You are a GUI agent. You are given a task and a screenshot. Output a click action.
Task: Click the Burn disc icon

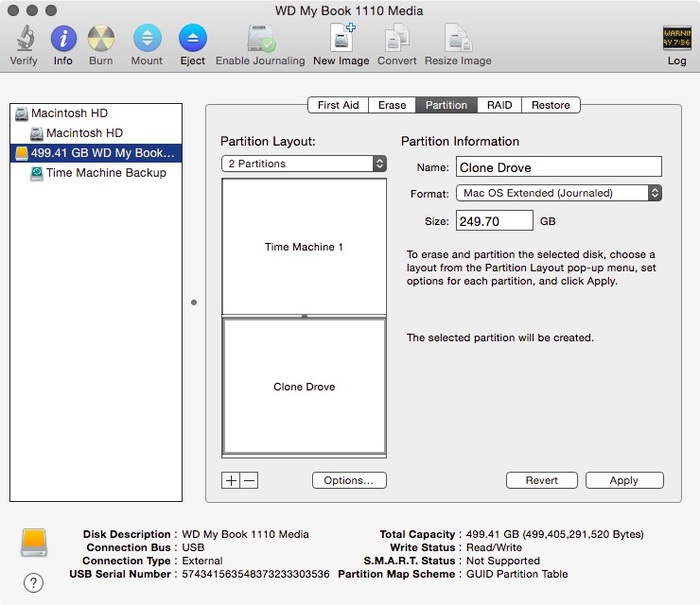(x=101, y=38)
